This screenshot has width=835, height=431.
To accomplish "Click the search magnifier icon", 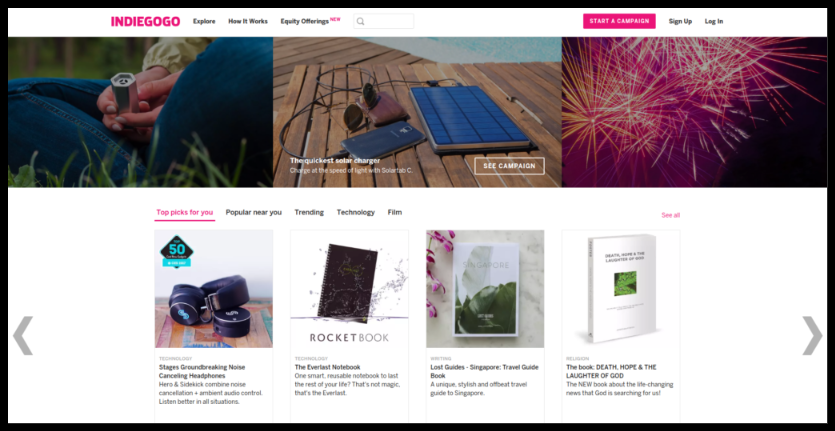I will pos(361,21).
